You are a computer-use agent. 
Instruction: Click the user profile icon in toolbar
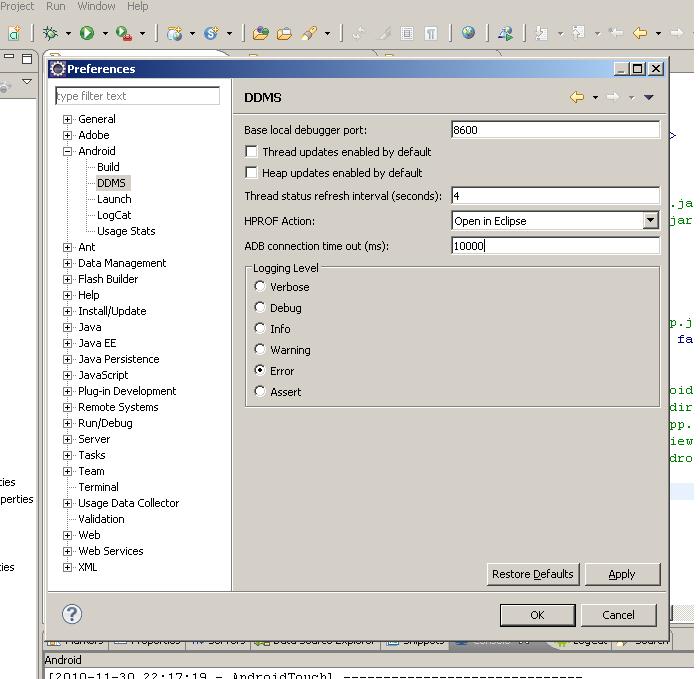[x=505, y=33]
